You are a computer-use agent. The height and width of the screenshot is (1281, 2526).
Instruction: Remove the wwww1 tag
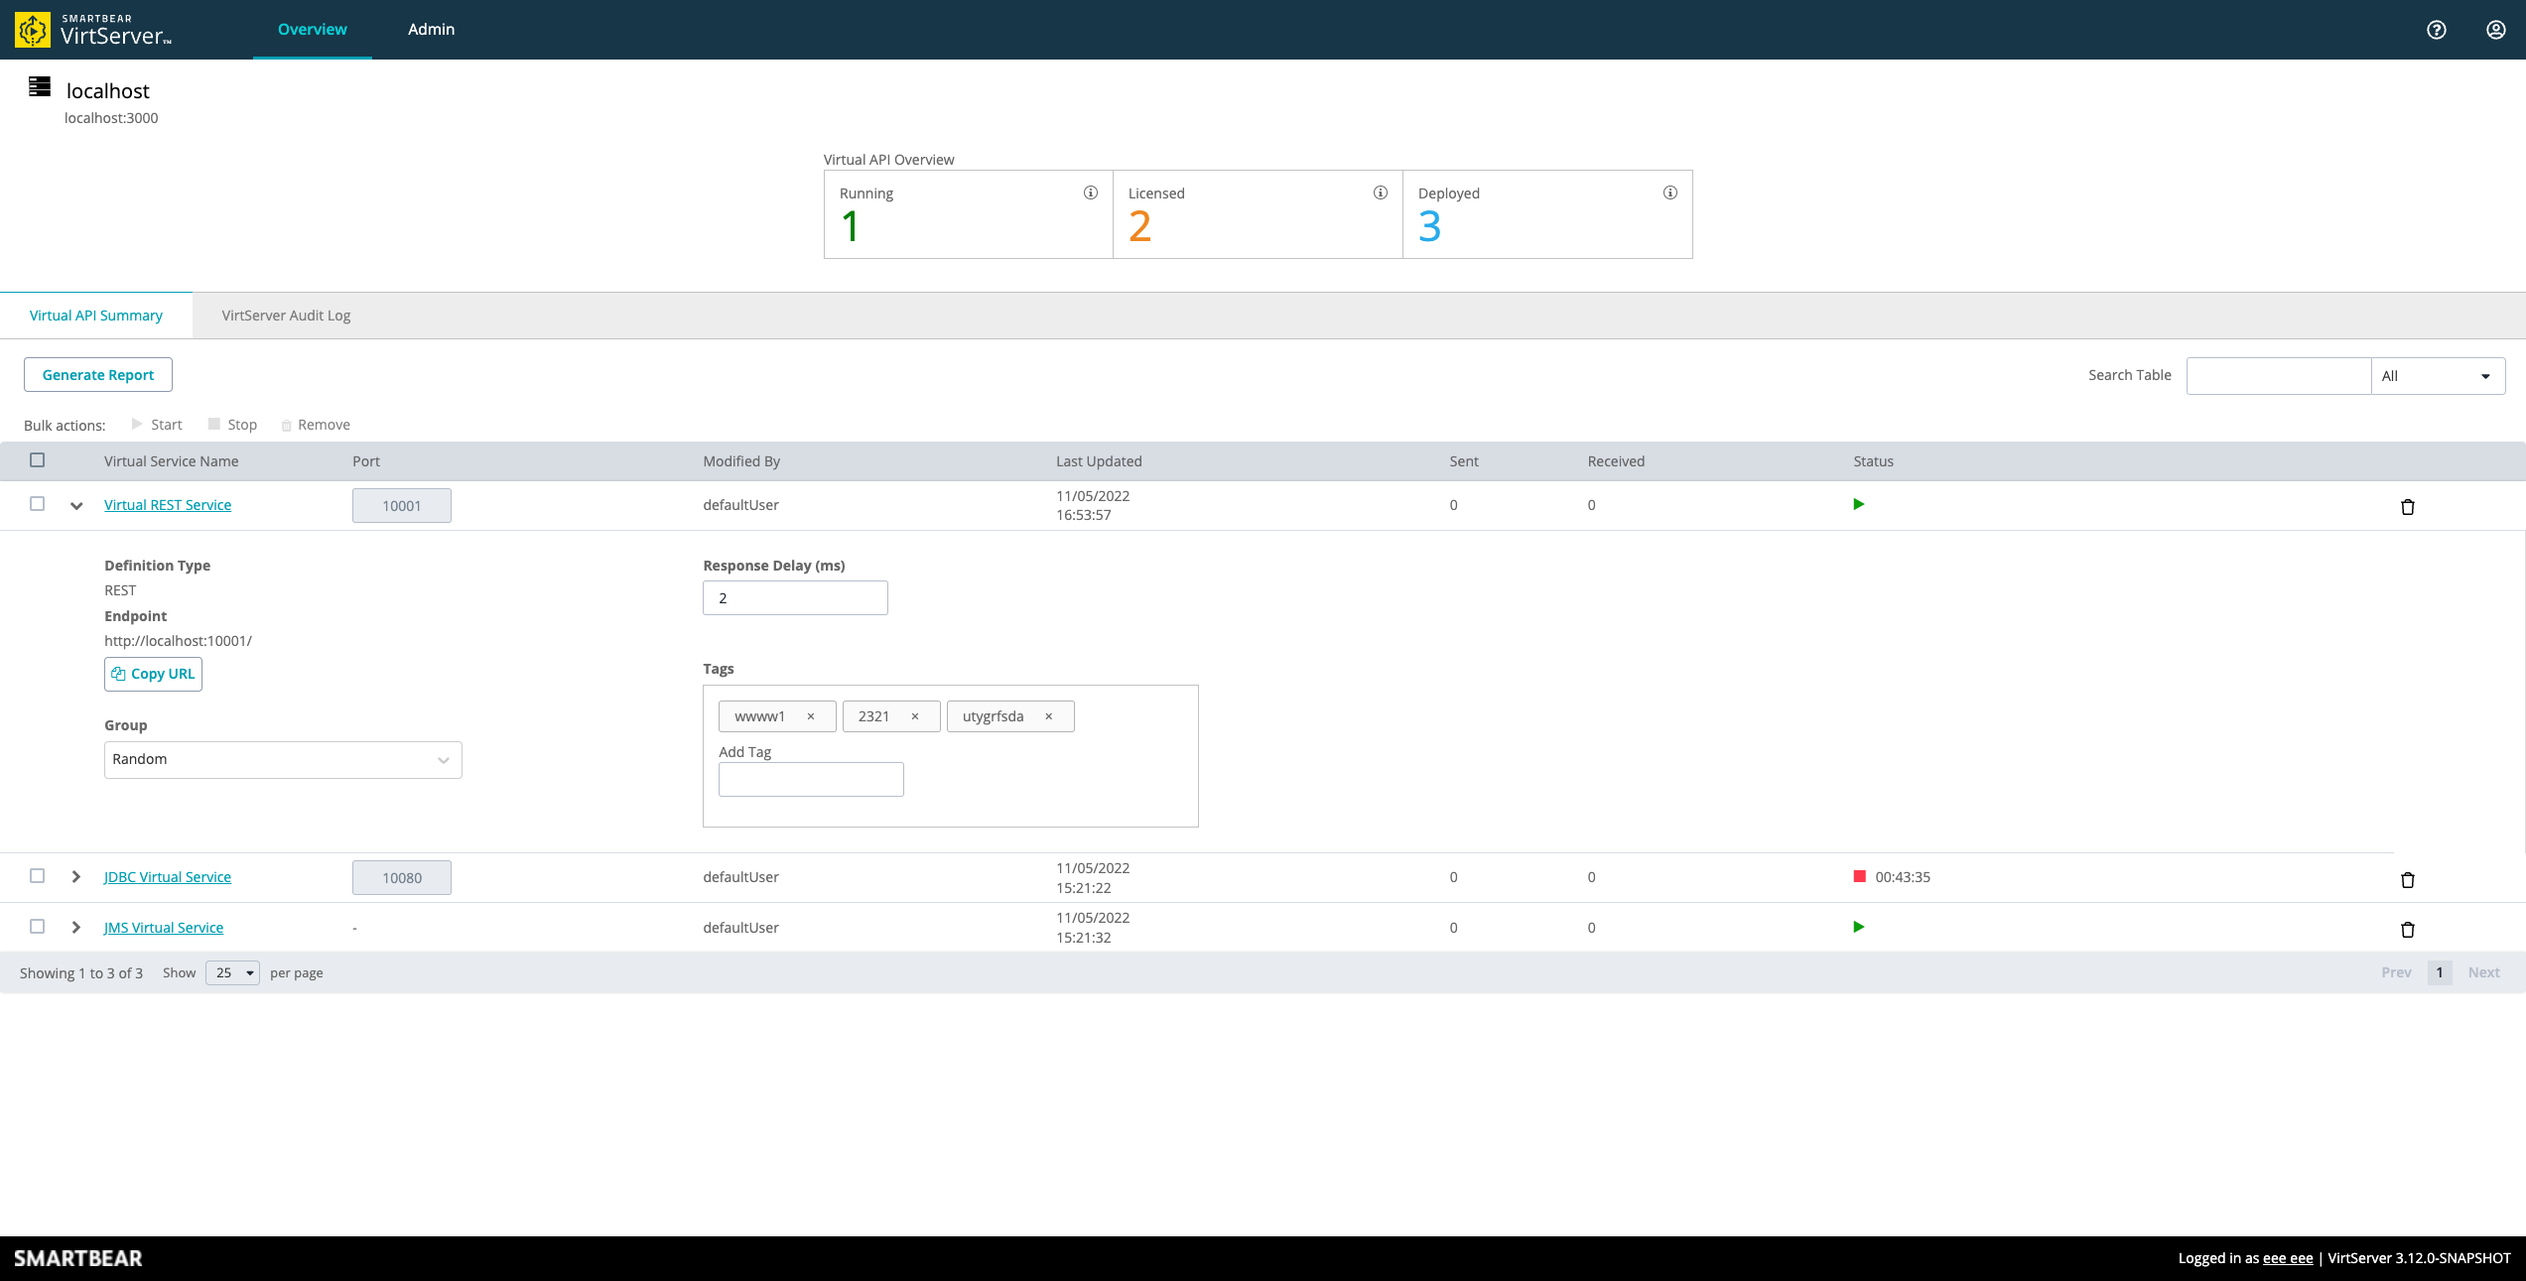click(x=811, y=717)
